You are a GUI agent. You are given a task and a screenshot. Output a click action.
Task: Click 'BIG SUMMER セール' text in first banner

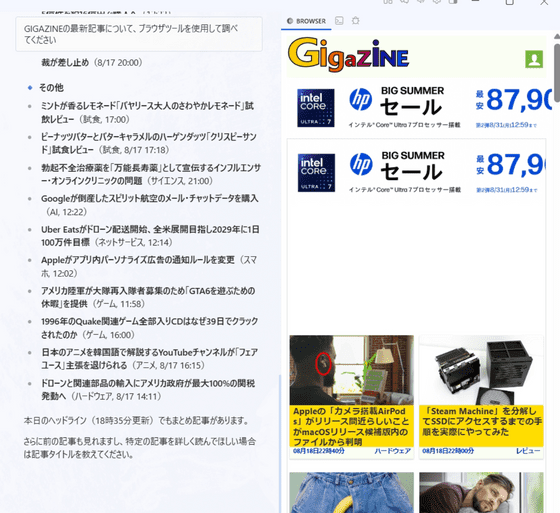[x=412, y=101]
